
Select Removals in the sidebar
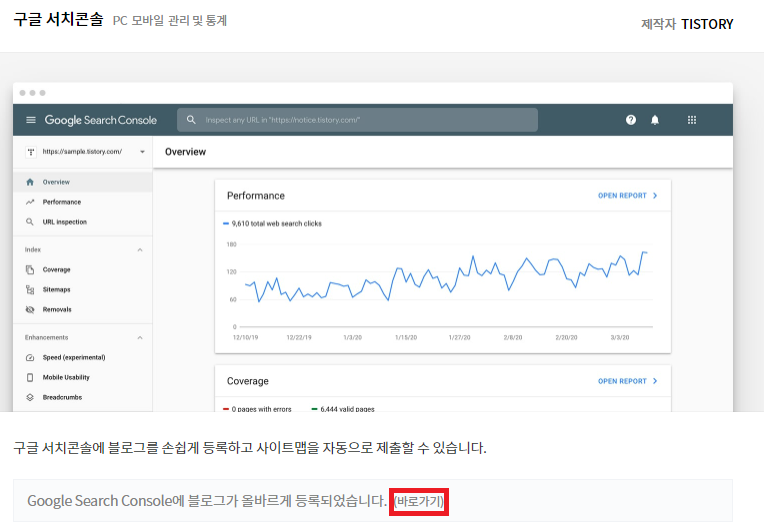[83, 309]
